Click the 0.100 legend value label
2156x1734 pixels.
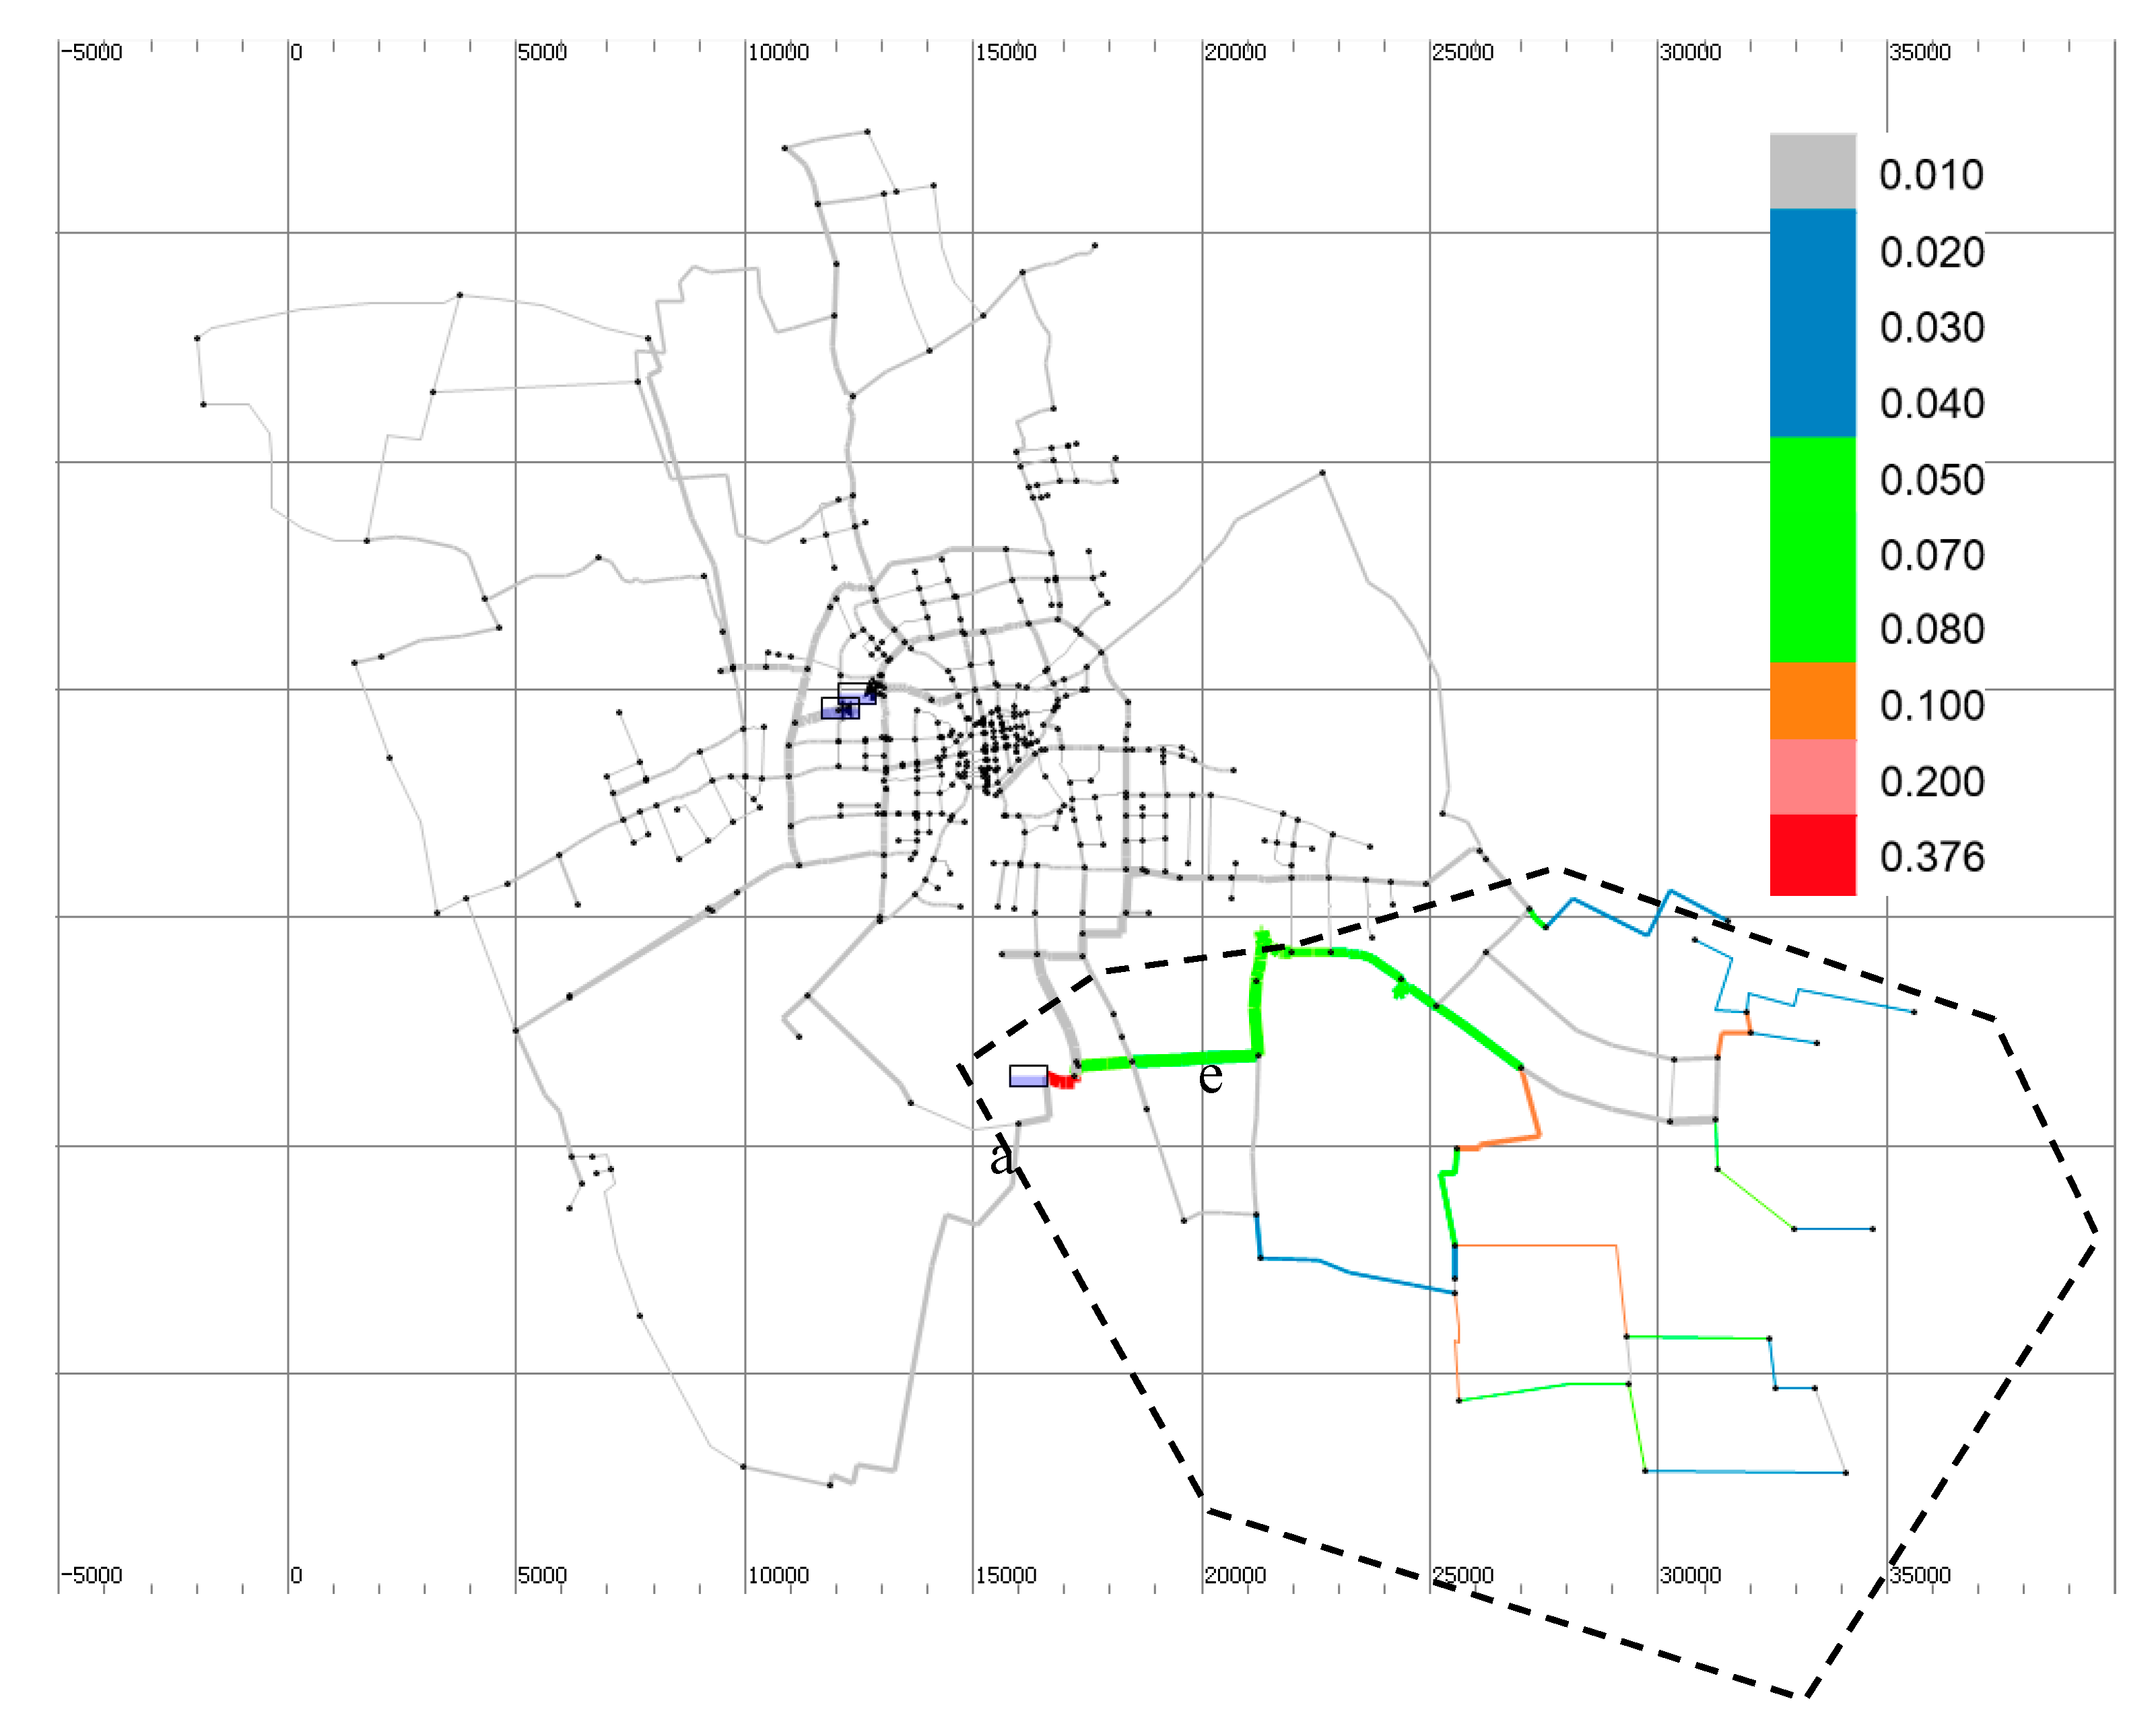pos(1931,706)
